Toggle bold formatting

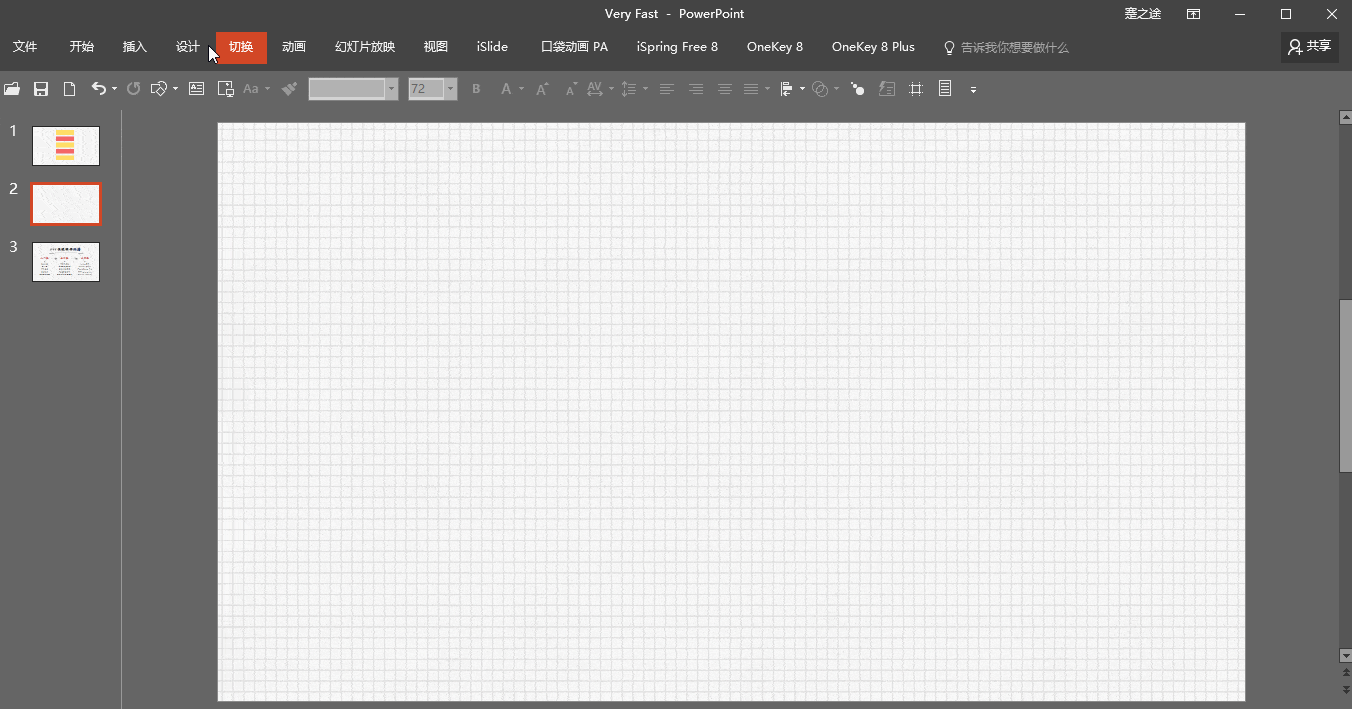point(476,89)
